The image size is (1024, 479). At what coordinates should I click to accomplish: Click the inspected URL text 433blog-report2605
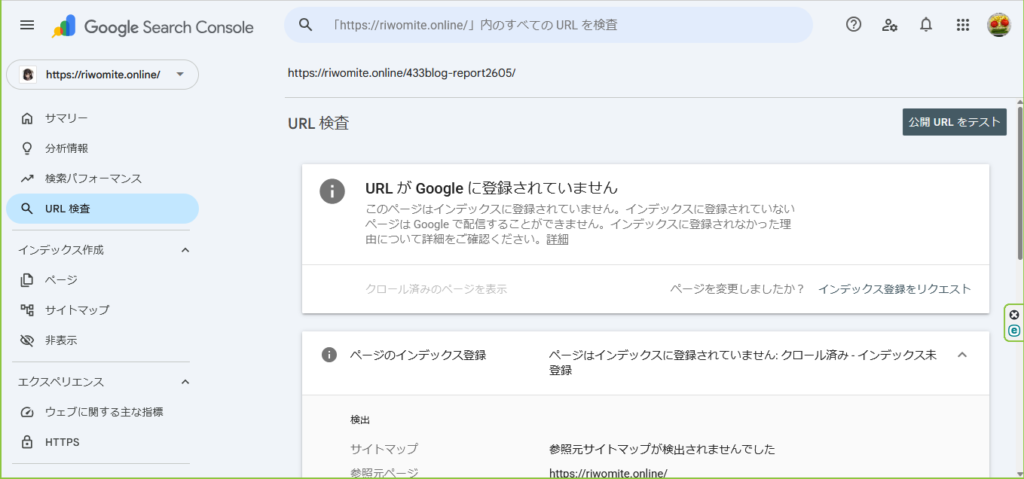point(402,73)
